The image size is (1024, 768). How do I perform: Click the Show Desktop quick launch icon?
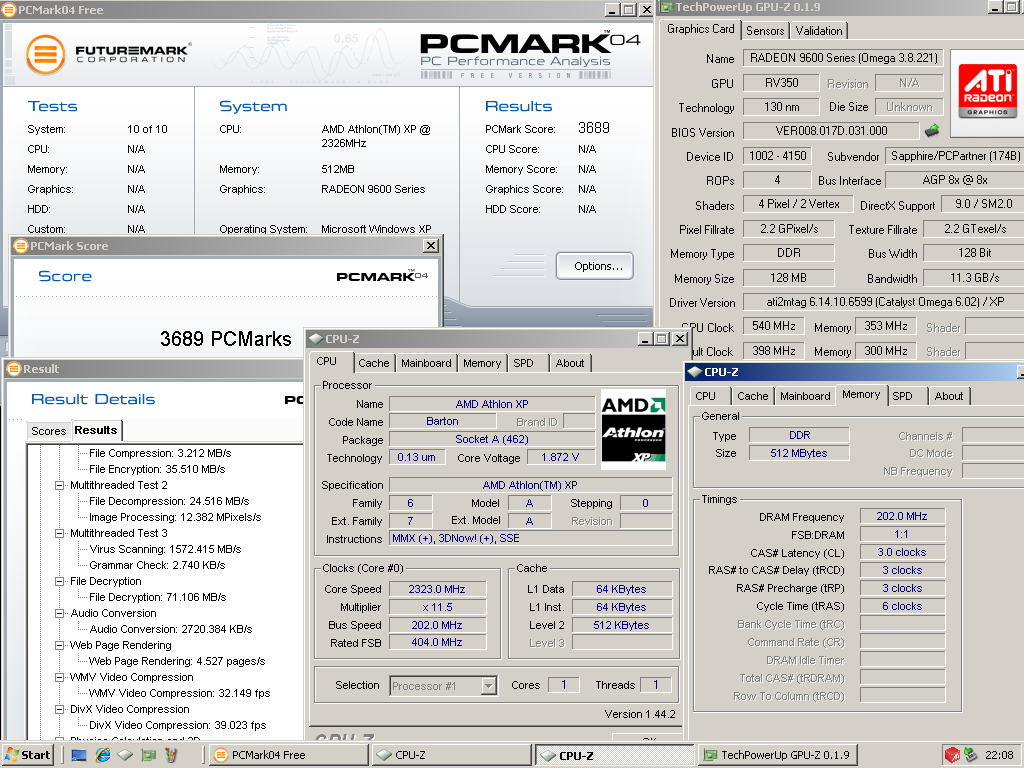point(79,755)
